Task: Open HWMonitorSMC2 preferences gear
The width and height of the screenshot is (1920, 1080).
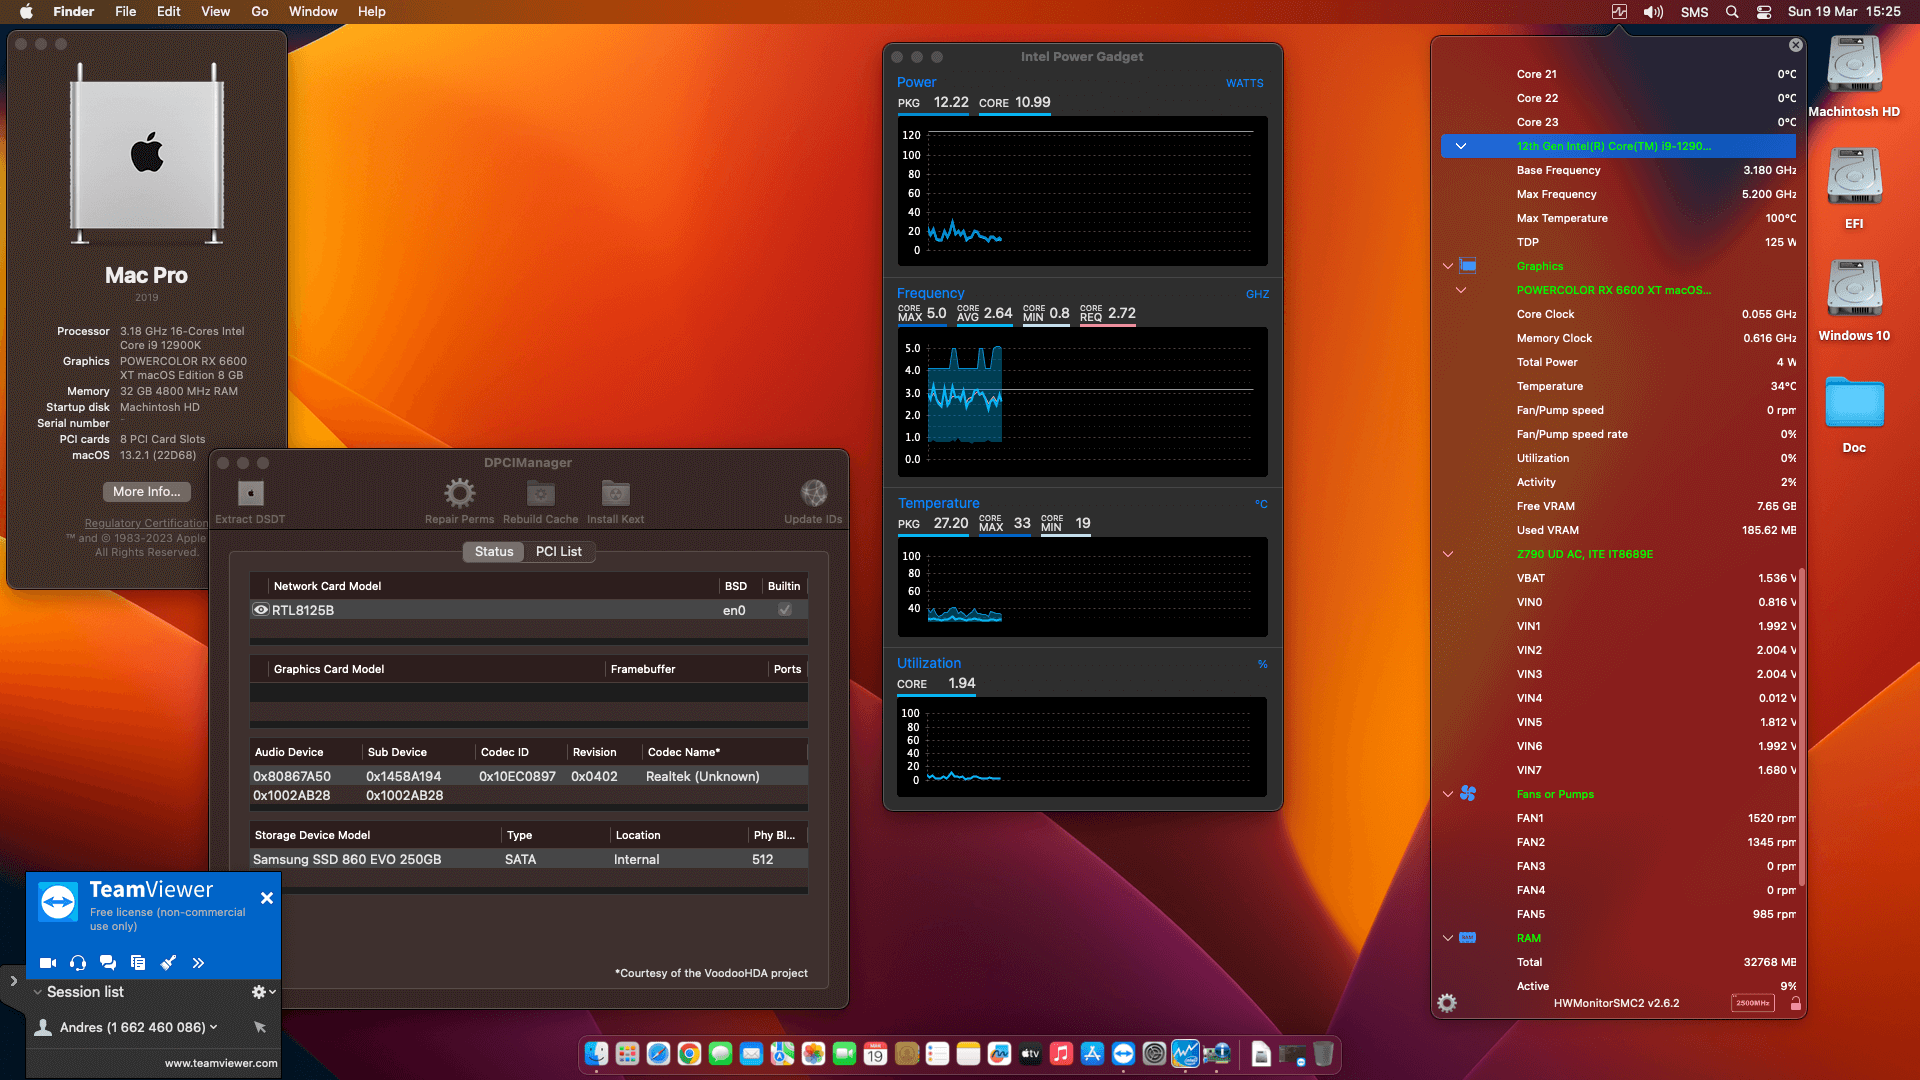Action: (1447, 1002)
